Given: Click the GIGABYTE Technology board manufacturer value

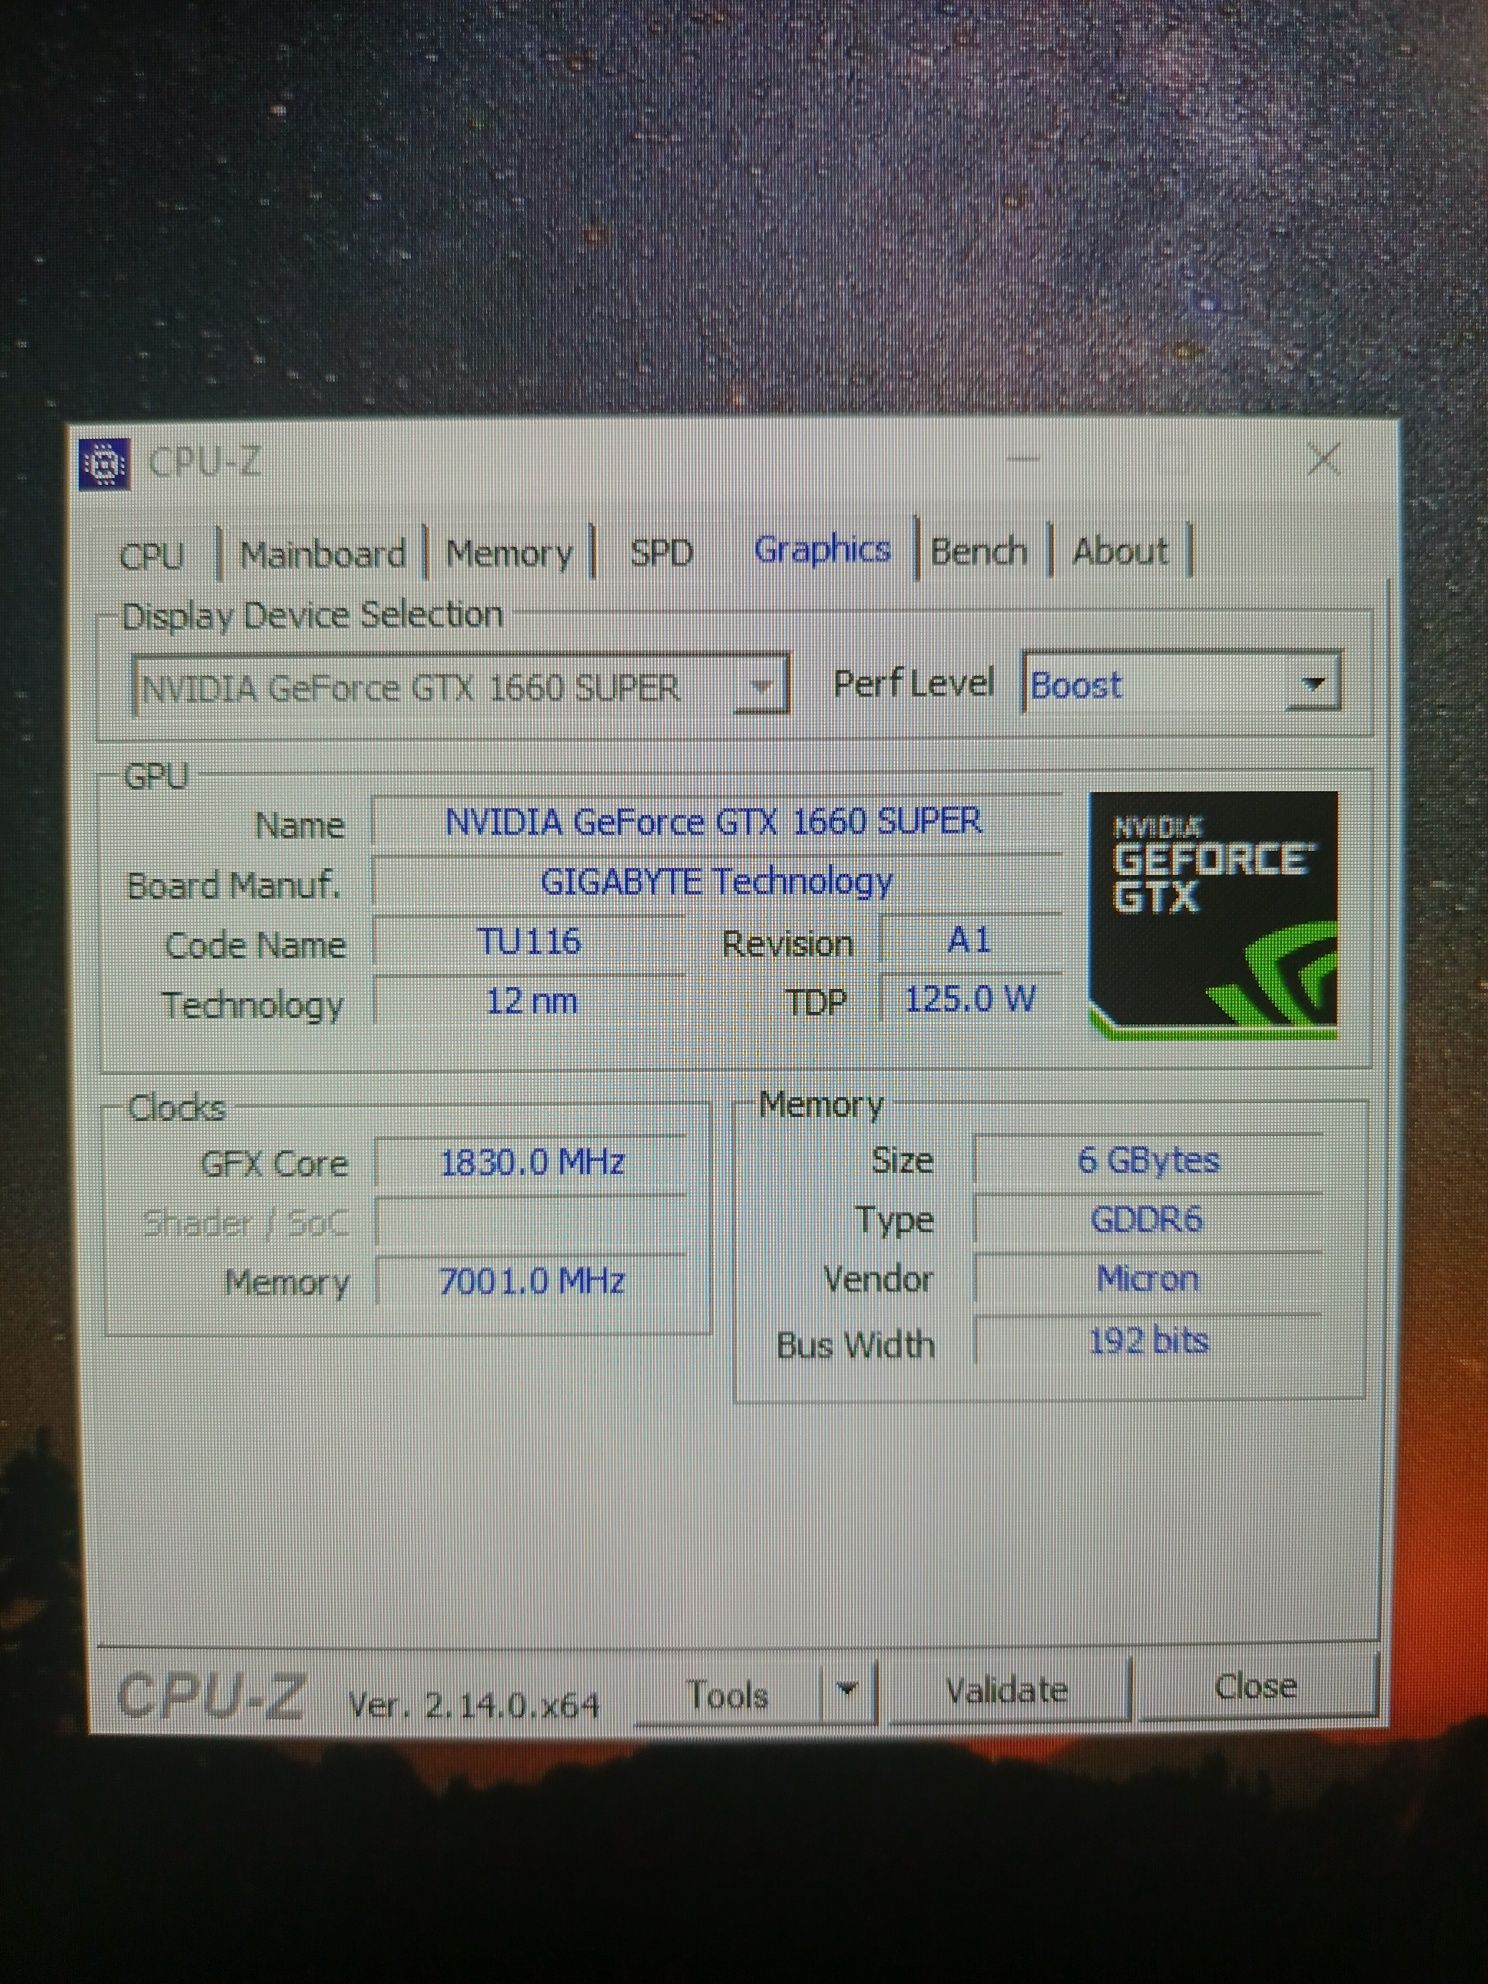Looking at the screenshot, I should tap(715, 882).
